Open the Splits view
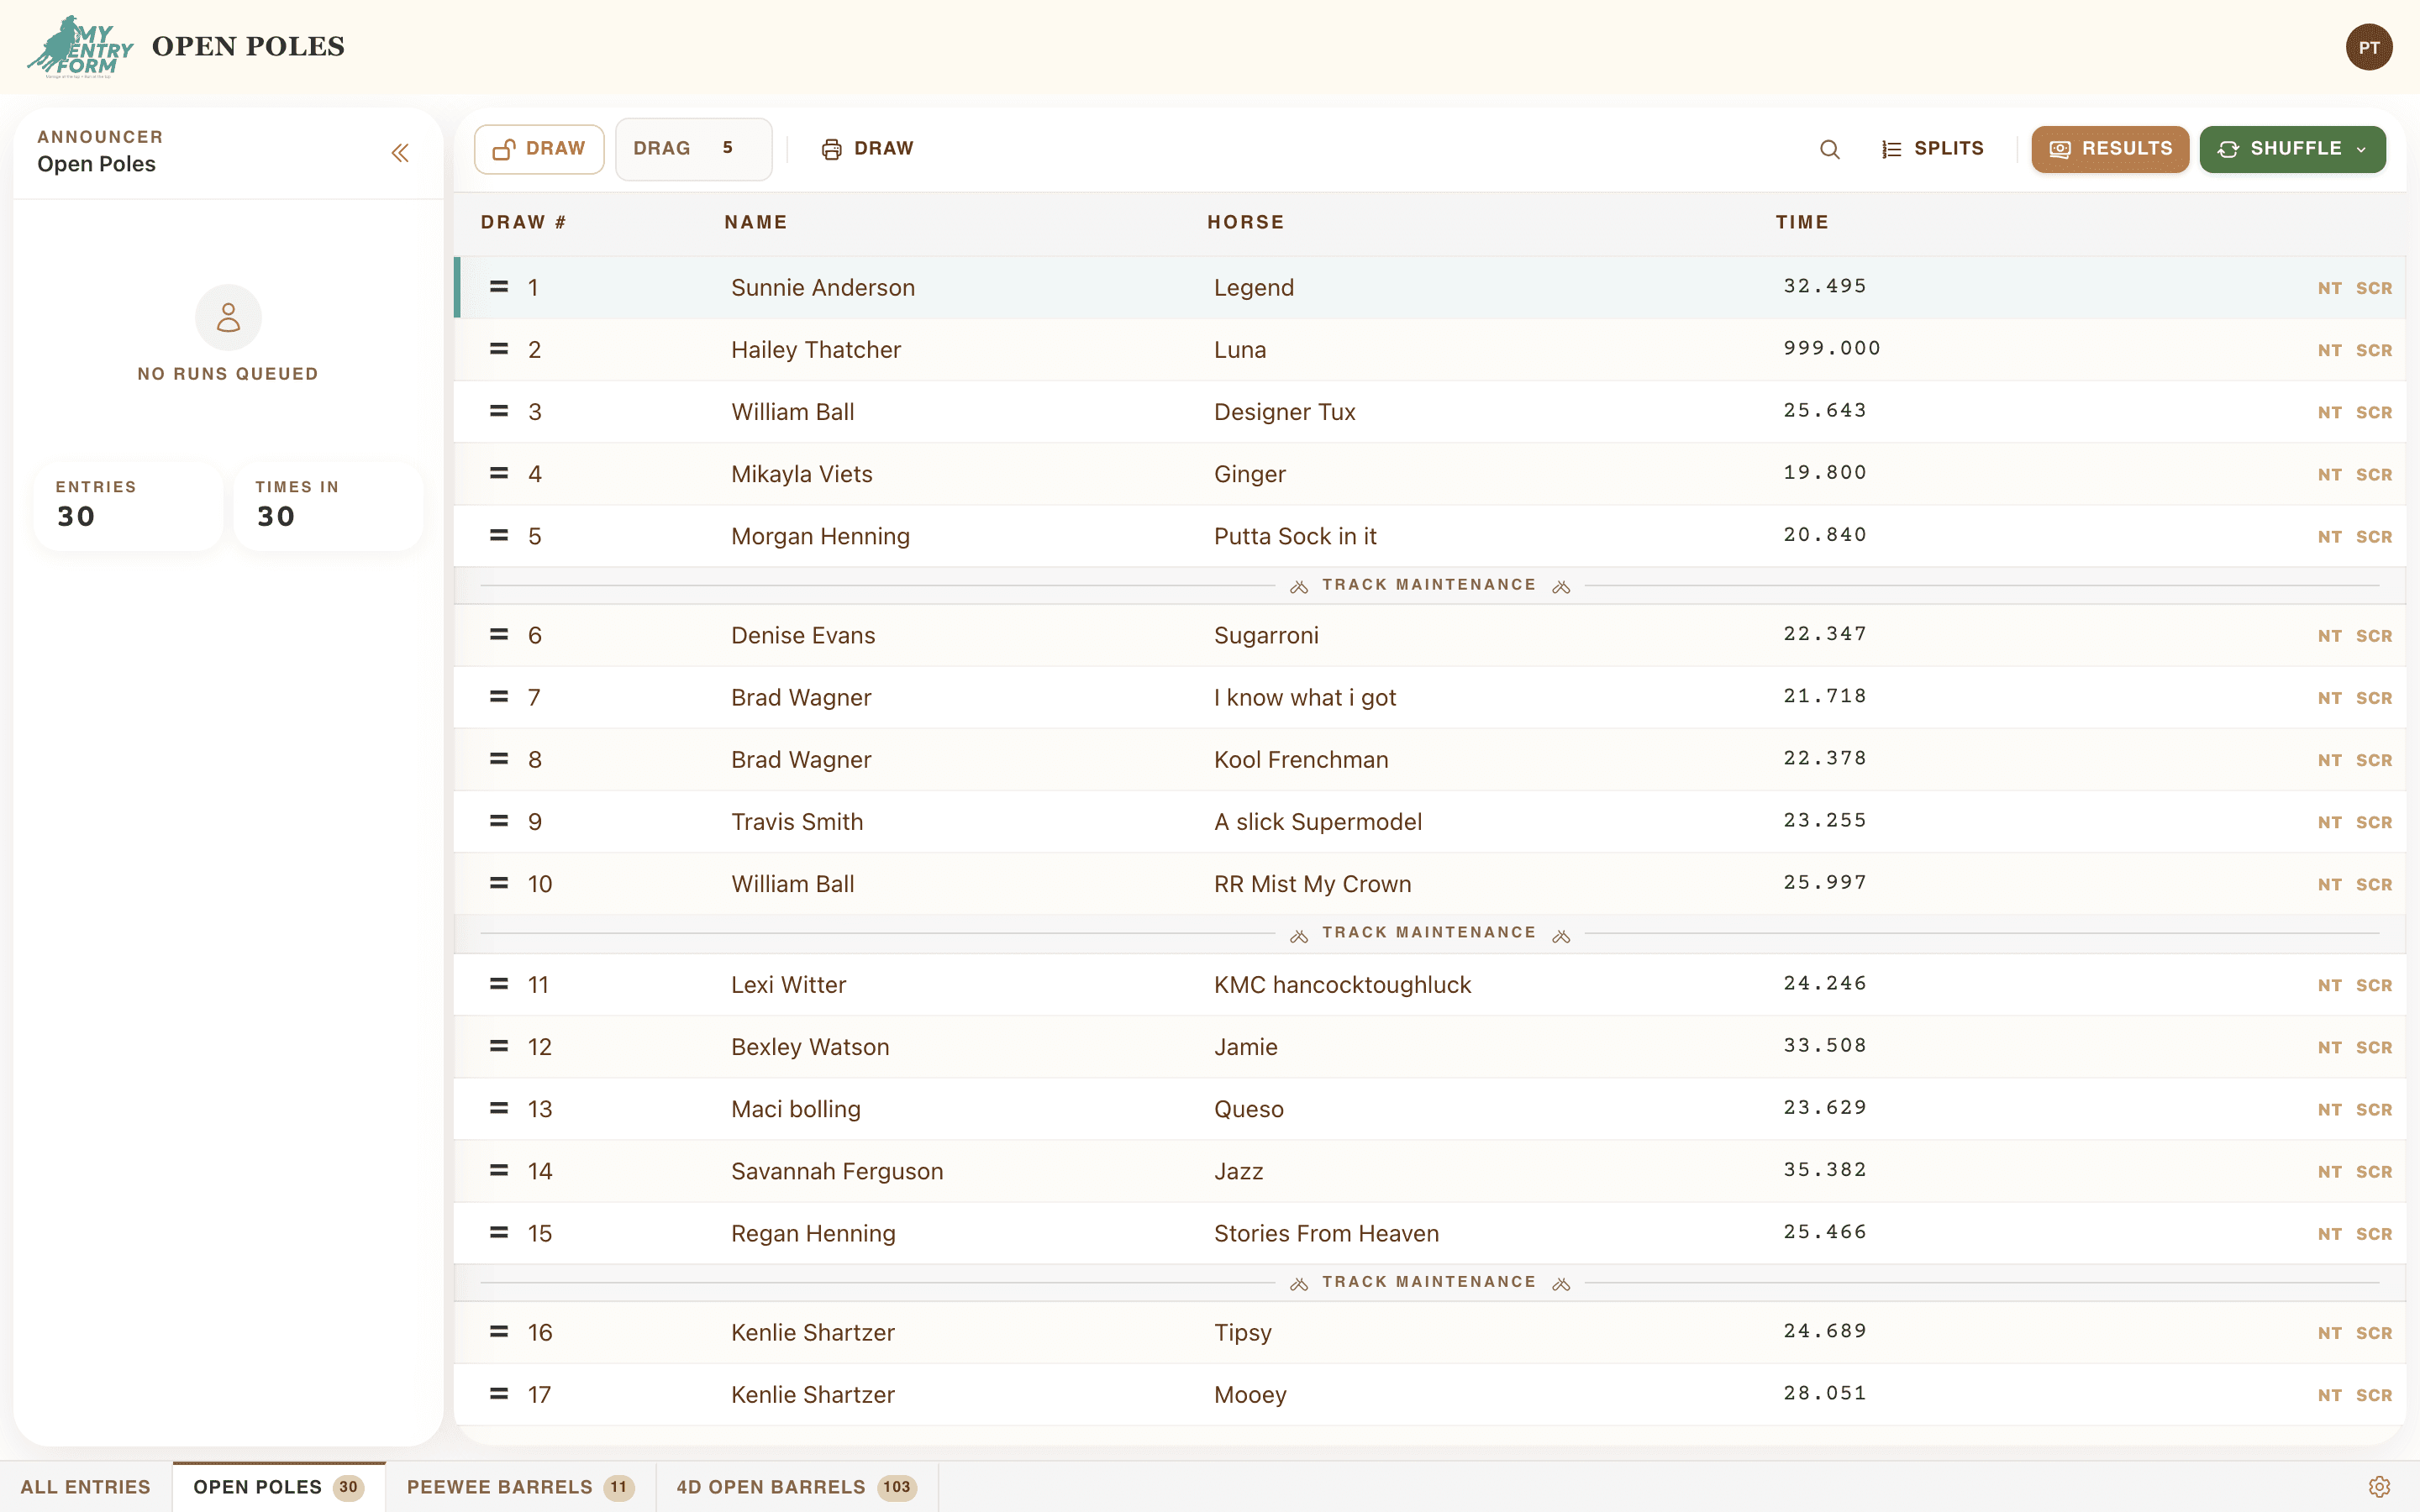This screenshot has height=1512, width=2420. [x=1932, y=149]
